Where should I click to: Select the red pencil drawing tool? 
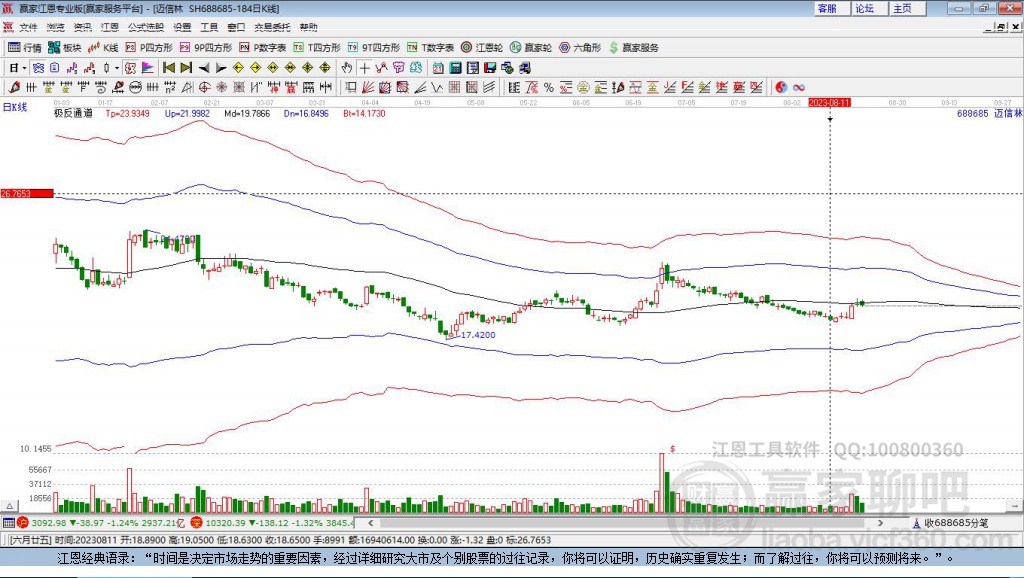(x=14, y=88)
